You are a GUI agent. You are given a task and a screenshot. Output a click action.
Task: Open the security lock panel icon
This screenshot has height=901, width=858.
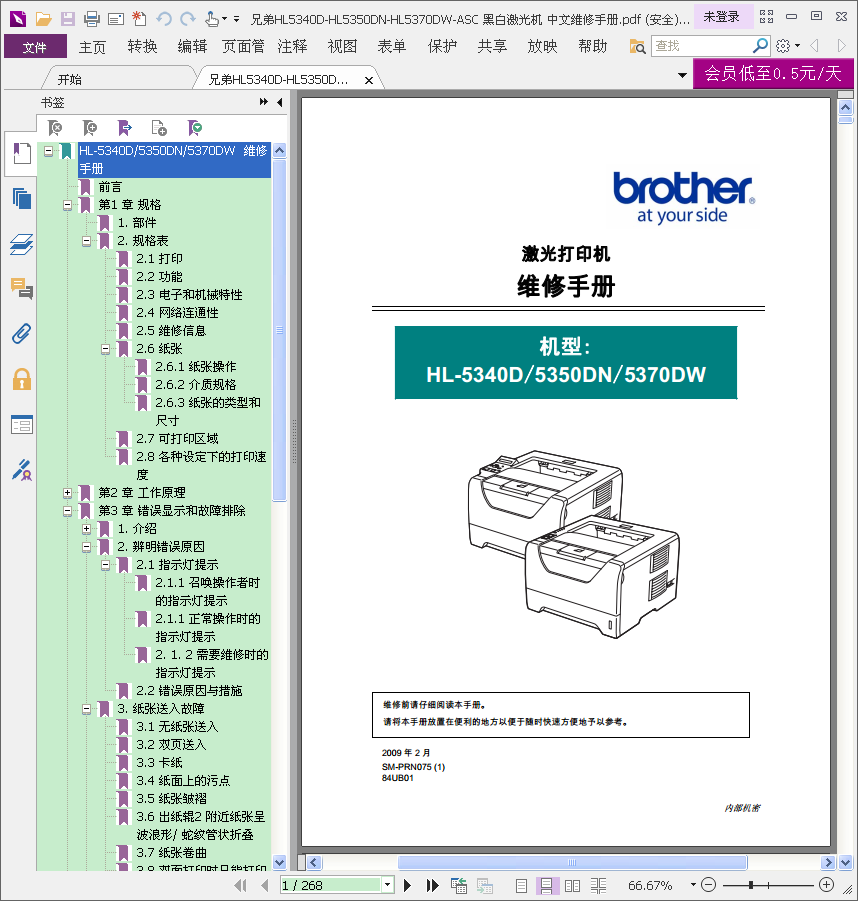[x=22, y=379]
